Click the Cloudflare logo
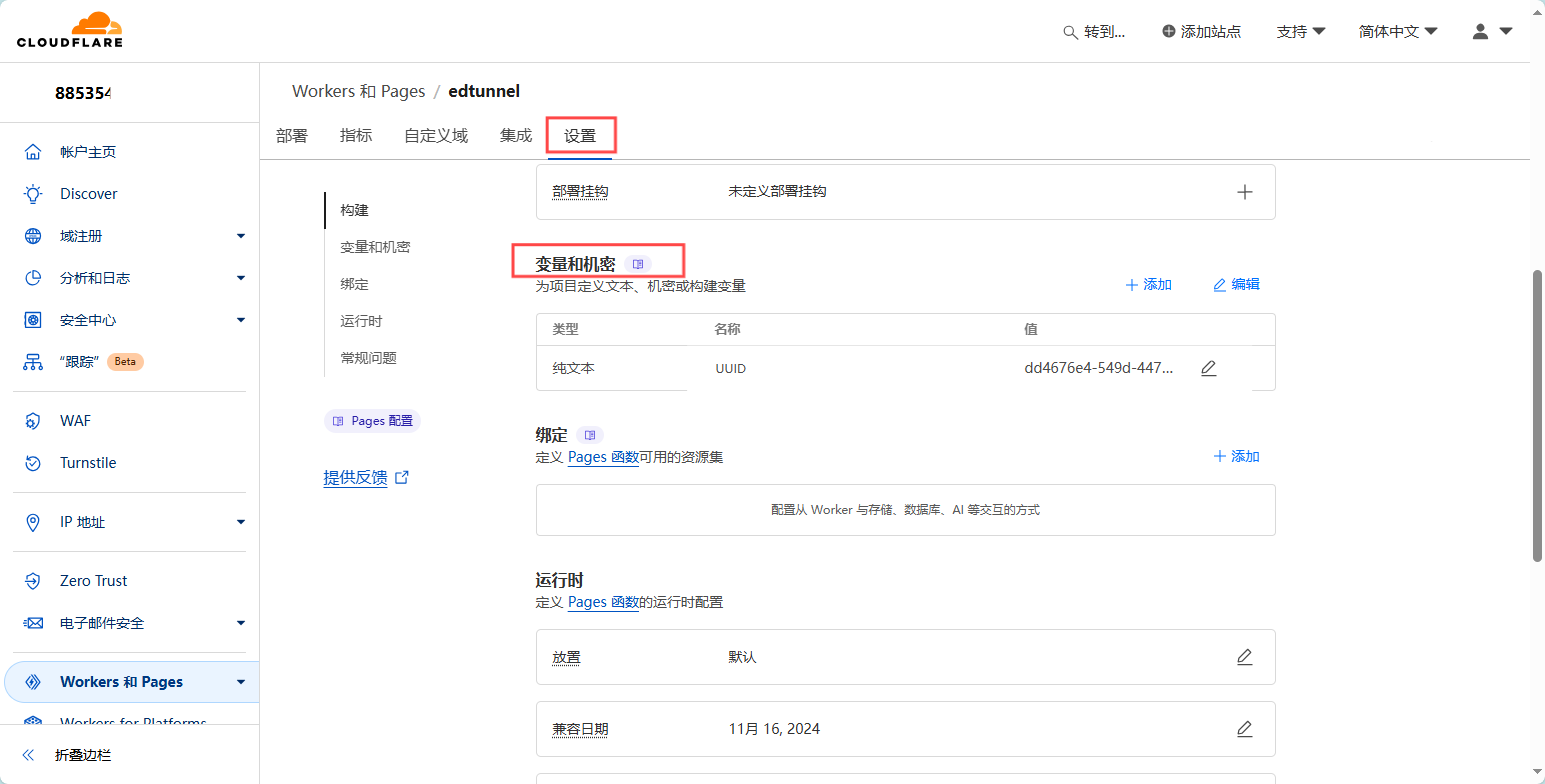This screenshot has width=1545, height=784. click(70, 31)
